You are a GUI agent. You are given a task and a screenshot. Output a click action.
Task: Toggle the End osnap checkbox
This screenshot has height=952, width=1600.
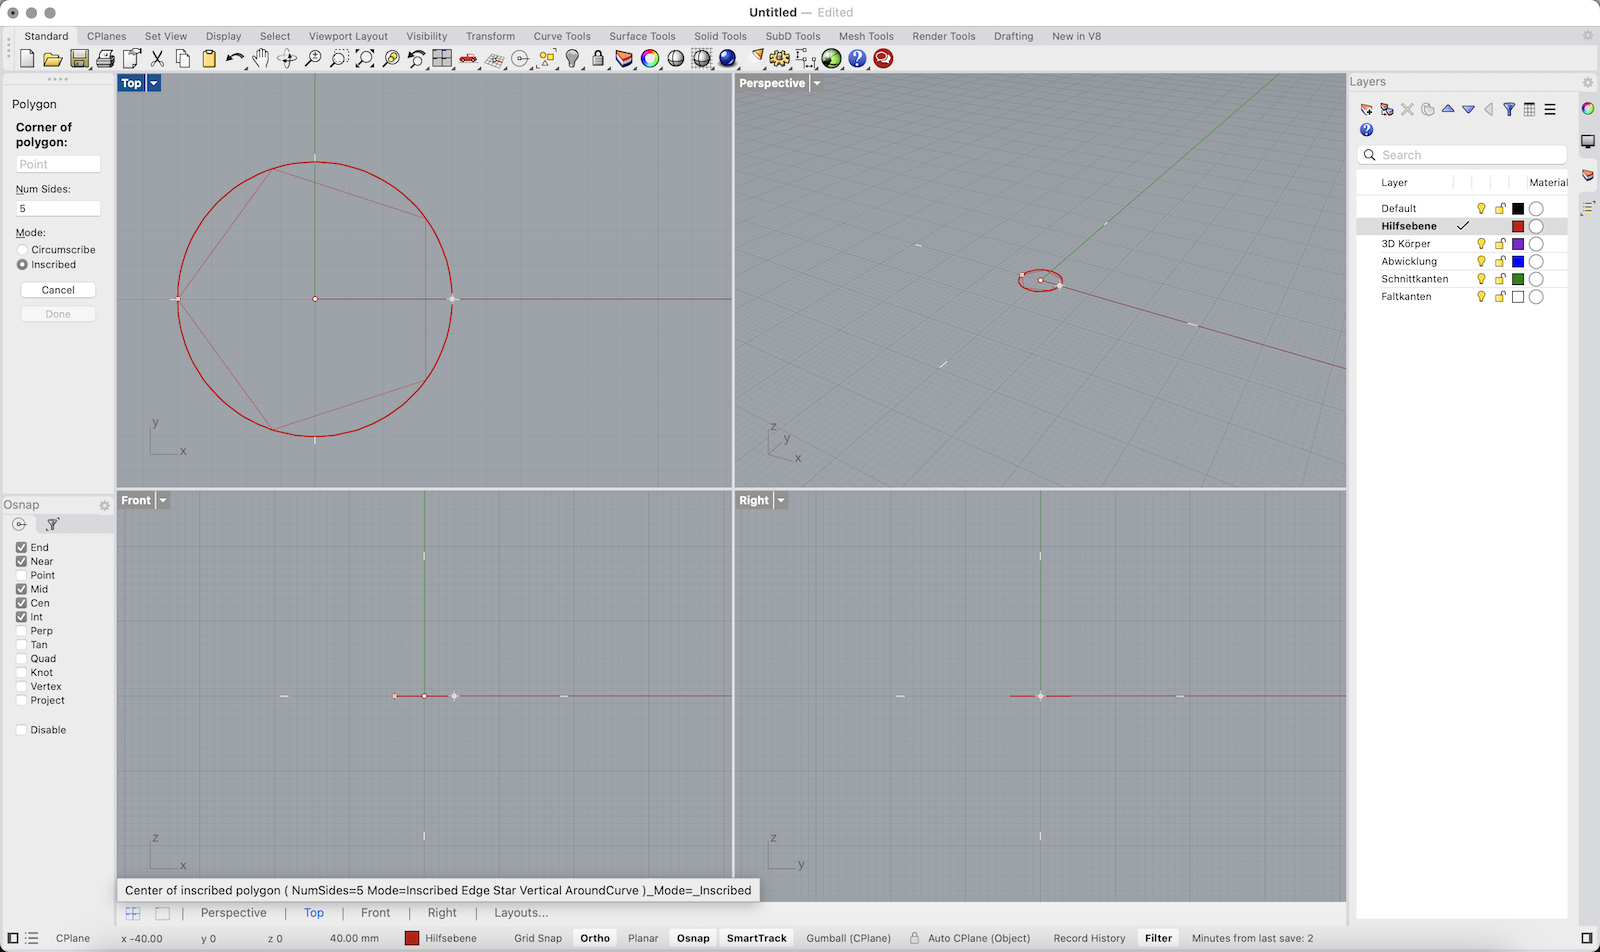point(21,547)
